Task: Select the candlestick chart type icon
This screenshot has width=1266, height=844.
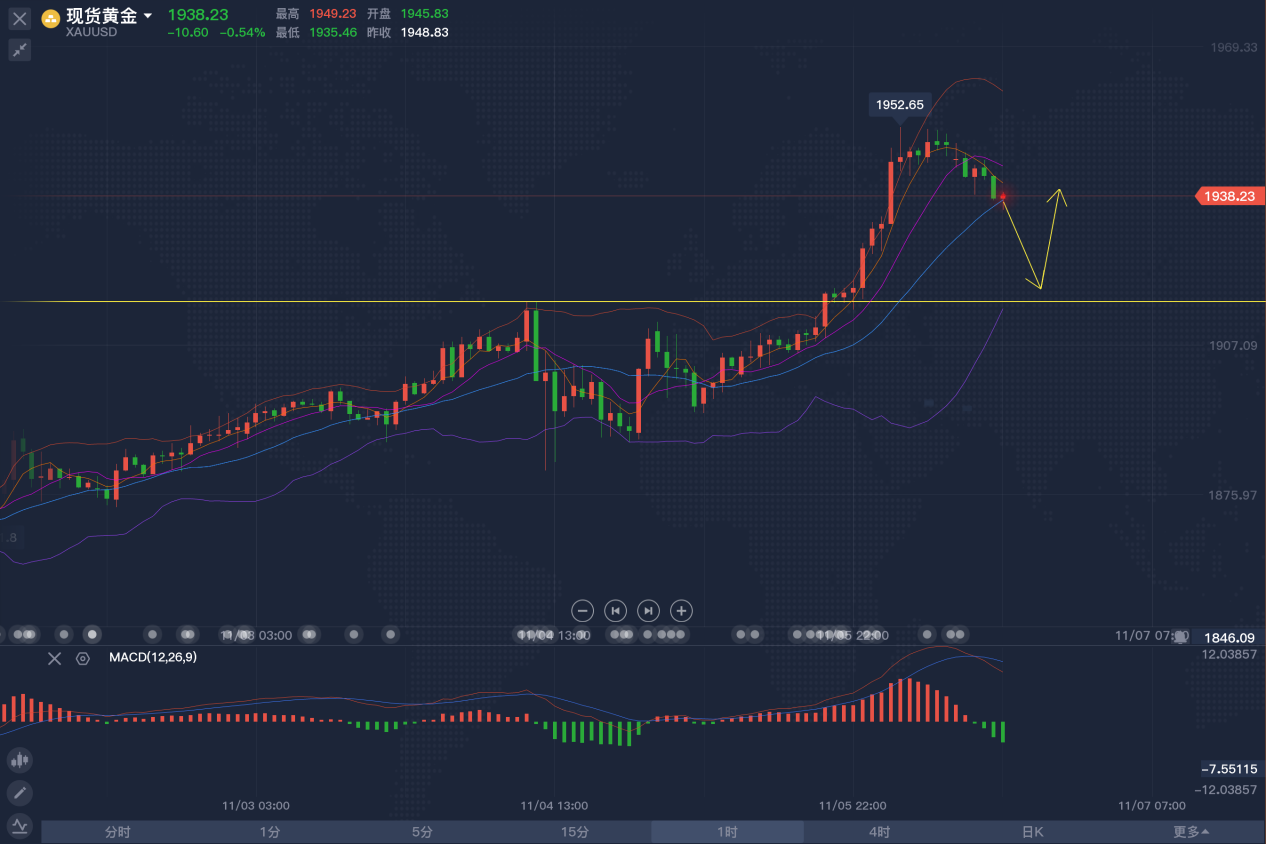Action: (20, 760)
